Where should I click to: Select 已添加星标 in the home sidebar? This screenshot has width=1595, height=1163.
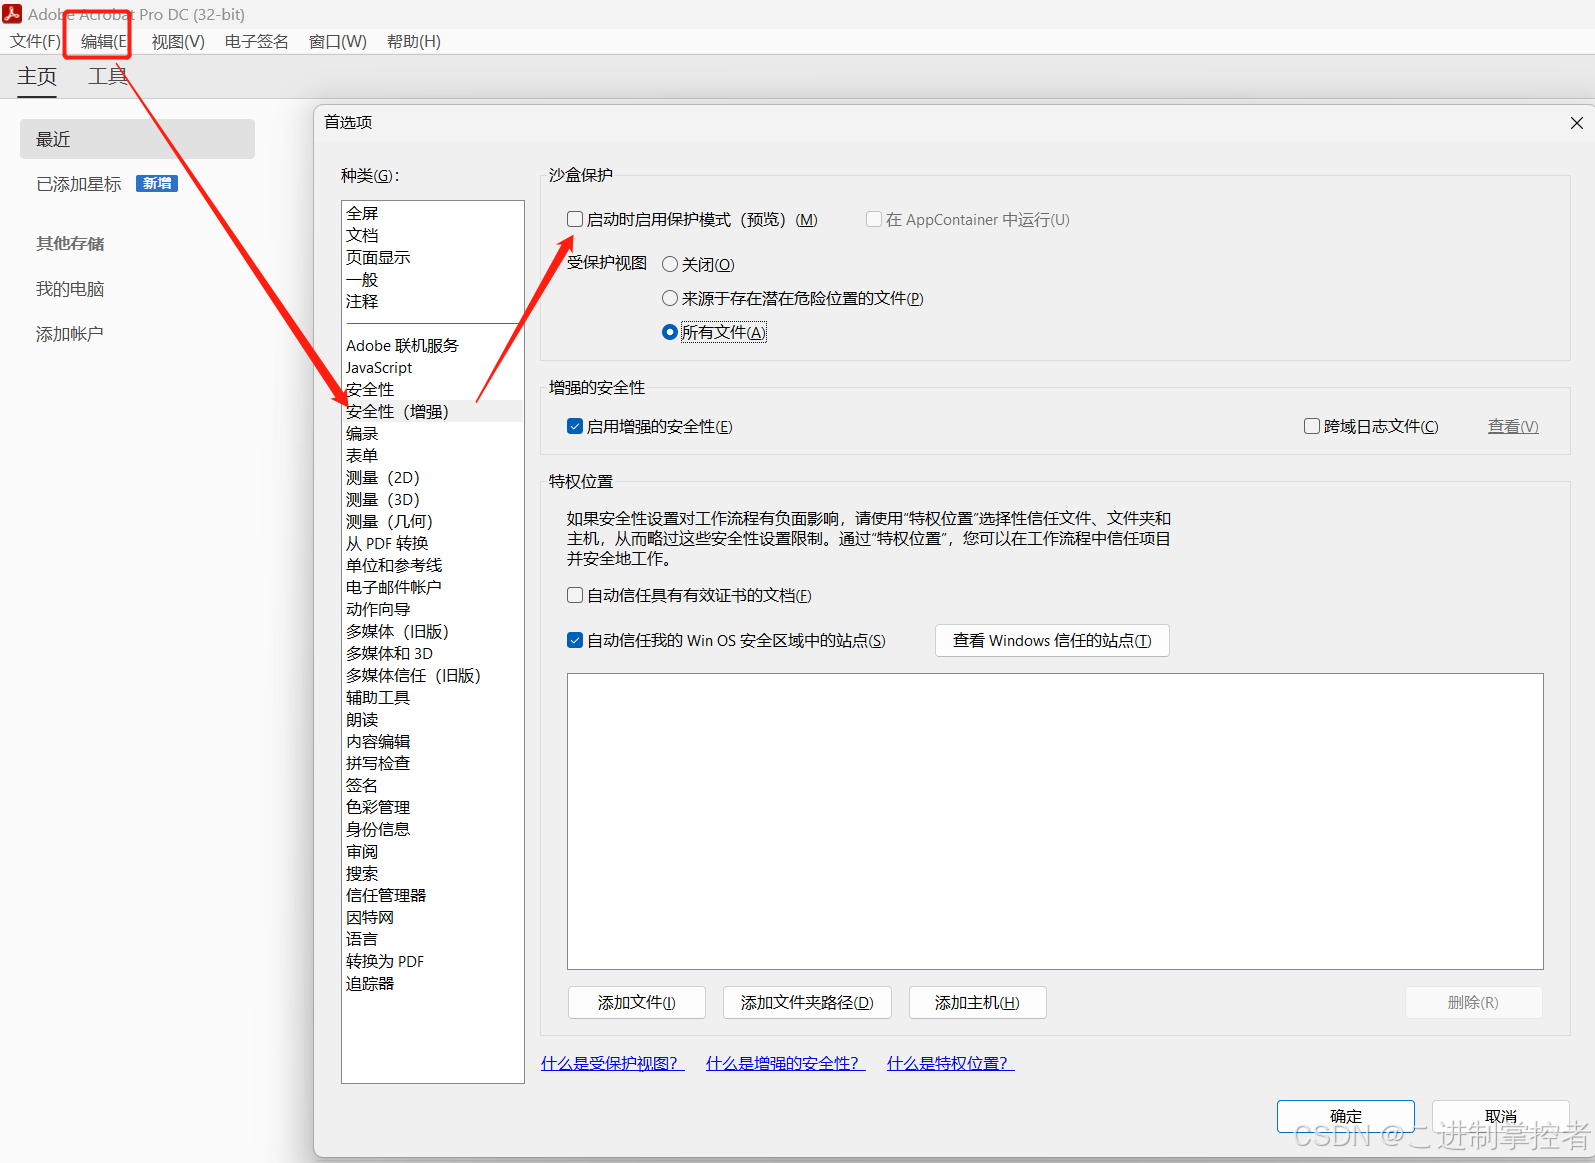click(79, 184)
